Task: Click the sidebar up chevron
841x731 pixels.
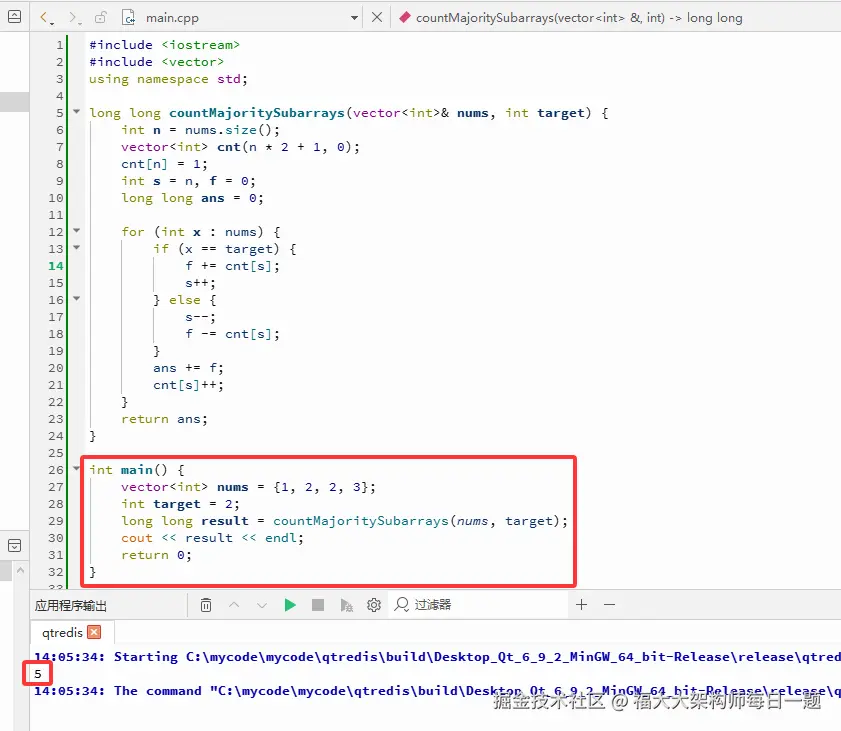Action: tap(20, 571)
